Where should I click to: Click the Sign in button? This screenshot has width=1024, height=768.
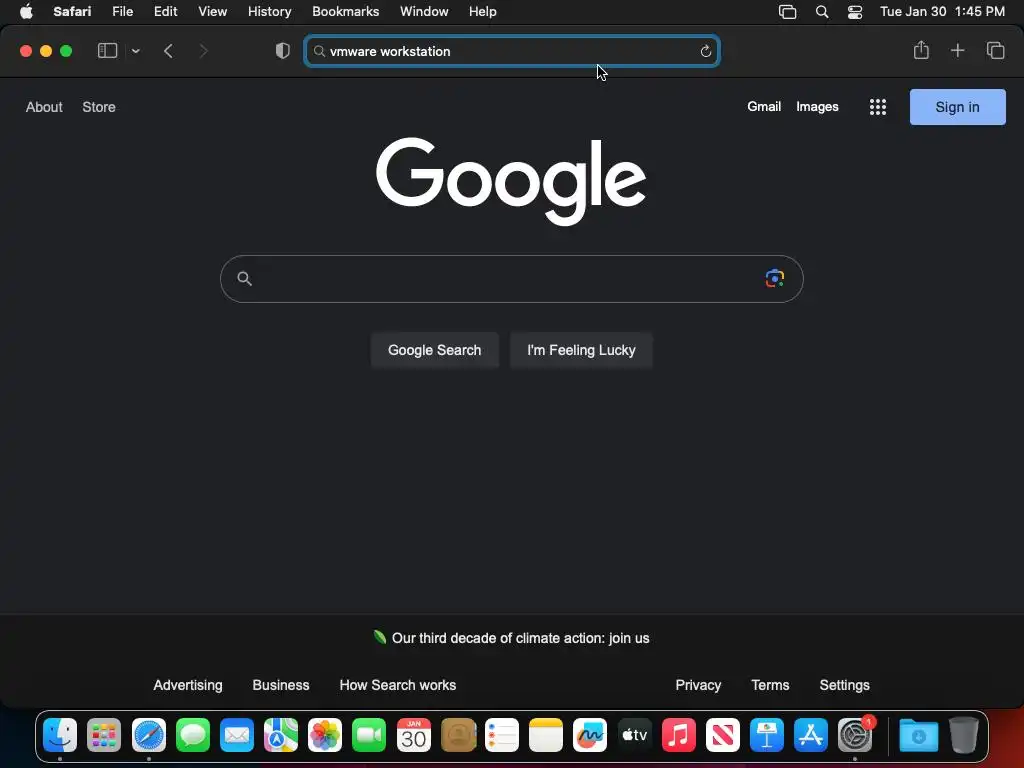pyautogui.click(x=957, y=107)
